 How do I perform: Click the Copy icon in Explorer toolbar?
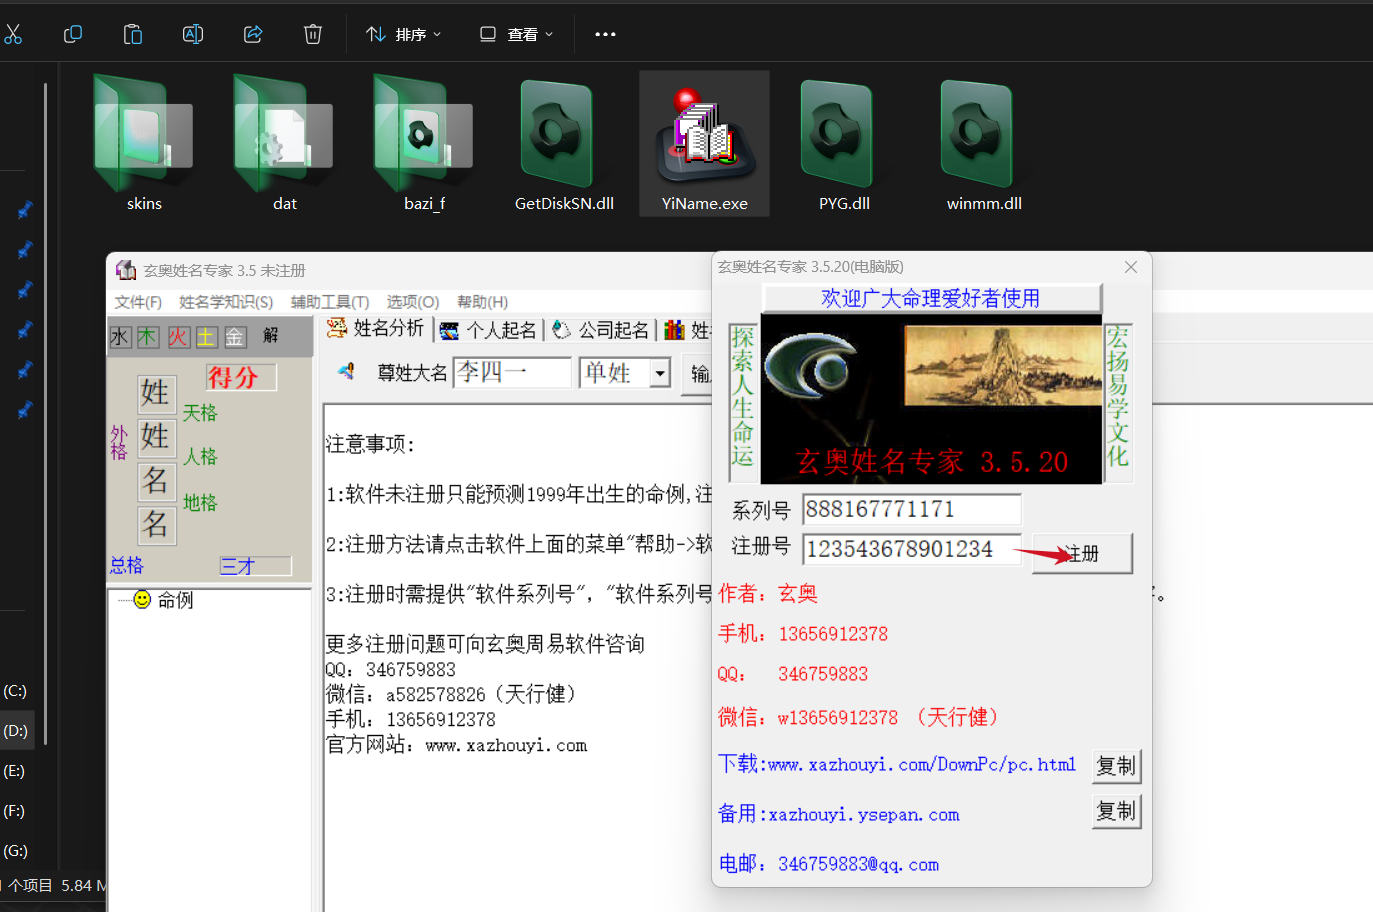[73, 34]
